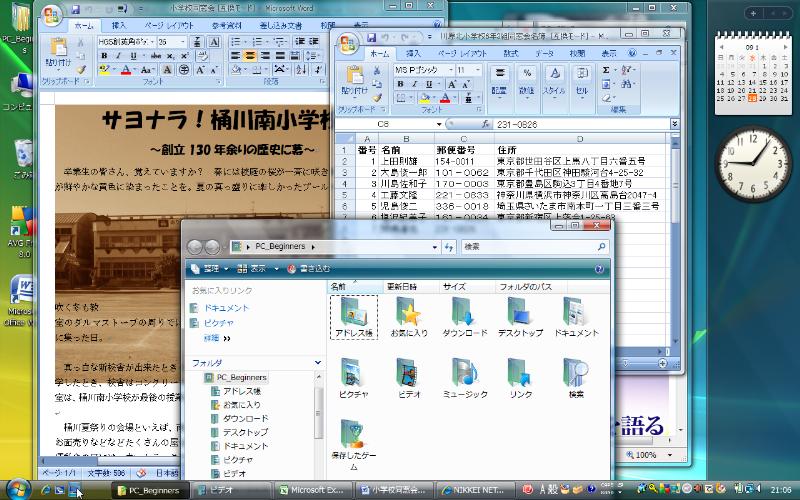Toggle Bold in Excel ribbon
800x500 pixels.
401,84
